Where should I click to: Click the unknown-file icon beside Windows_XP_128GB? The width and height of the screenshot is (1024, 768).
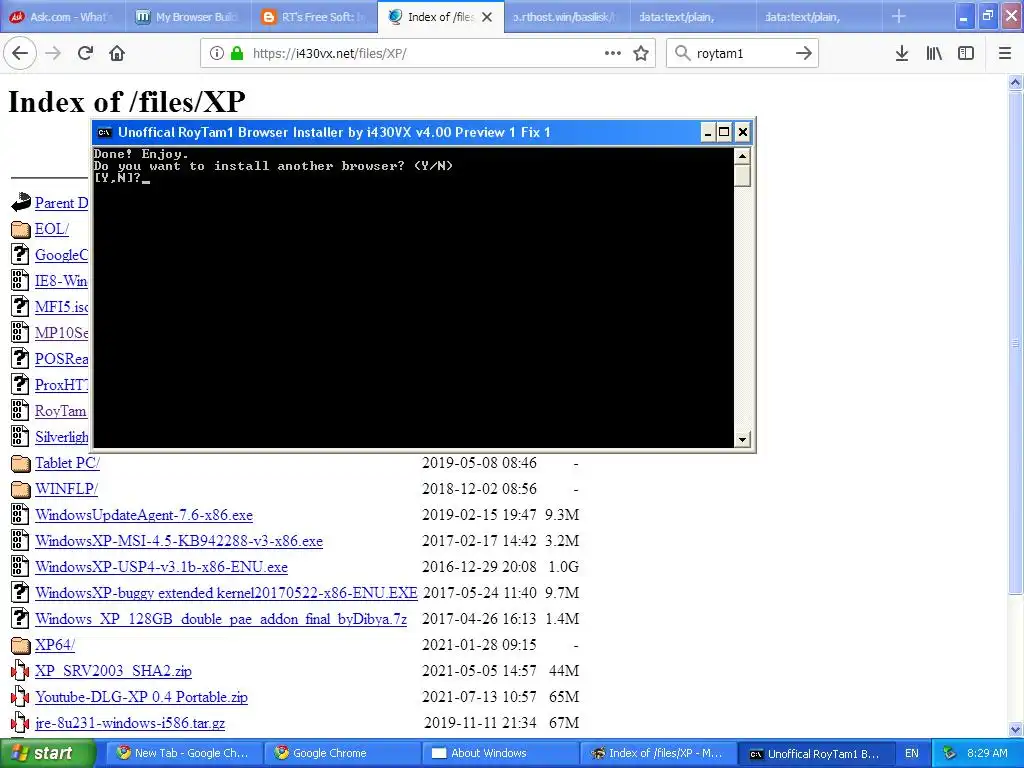(20, 618)
